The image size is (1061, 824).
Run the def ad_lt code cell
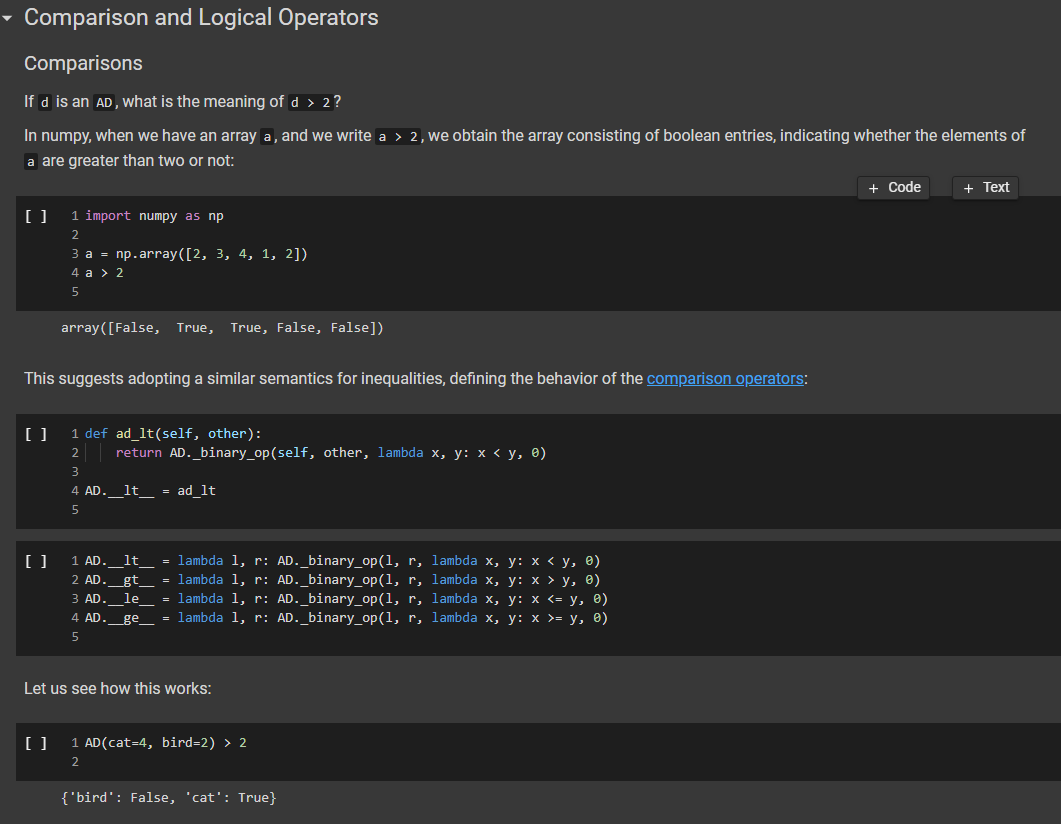[36, 434]
